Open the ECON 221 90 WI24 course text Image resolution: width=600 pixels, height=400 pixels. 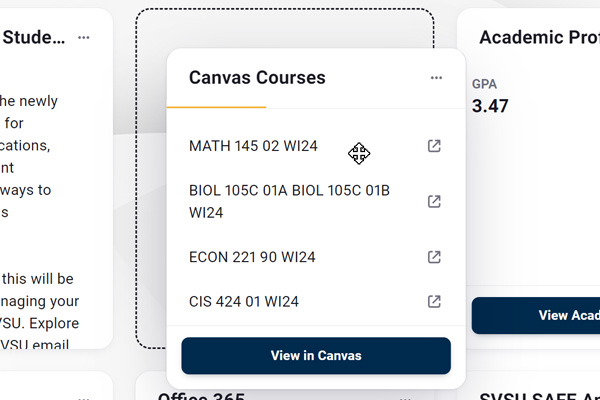[252, 257]
